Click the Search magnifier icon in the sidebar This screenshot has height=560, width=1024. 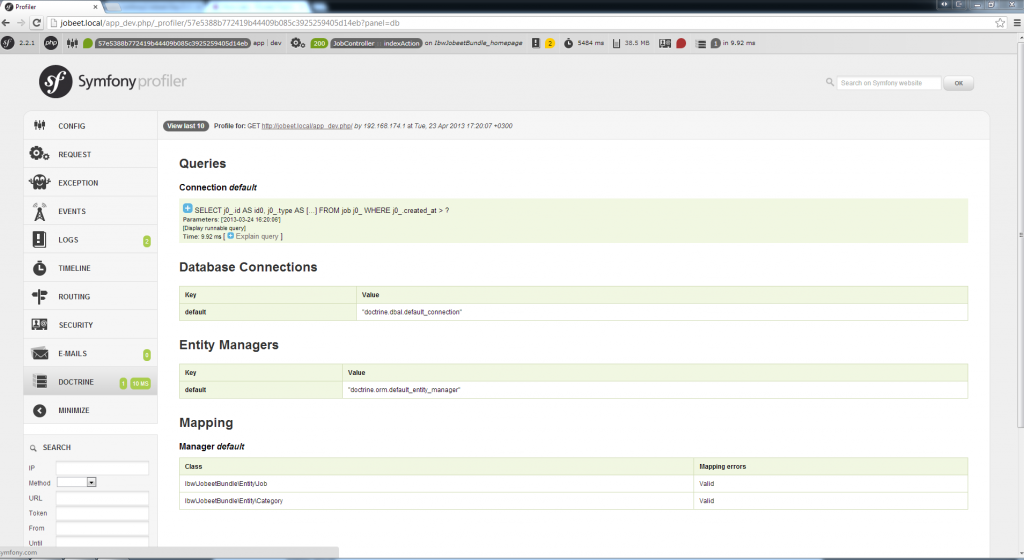pyautogui.click(x=33, y=448)
